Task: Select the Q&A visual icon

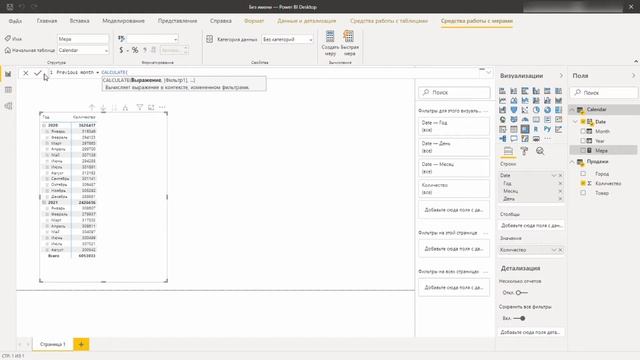Action: [513, 139]
